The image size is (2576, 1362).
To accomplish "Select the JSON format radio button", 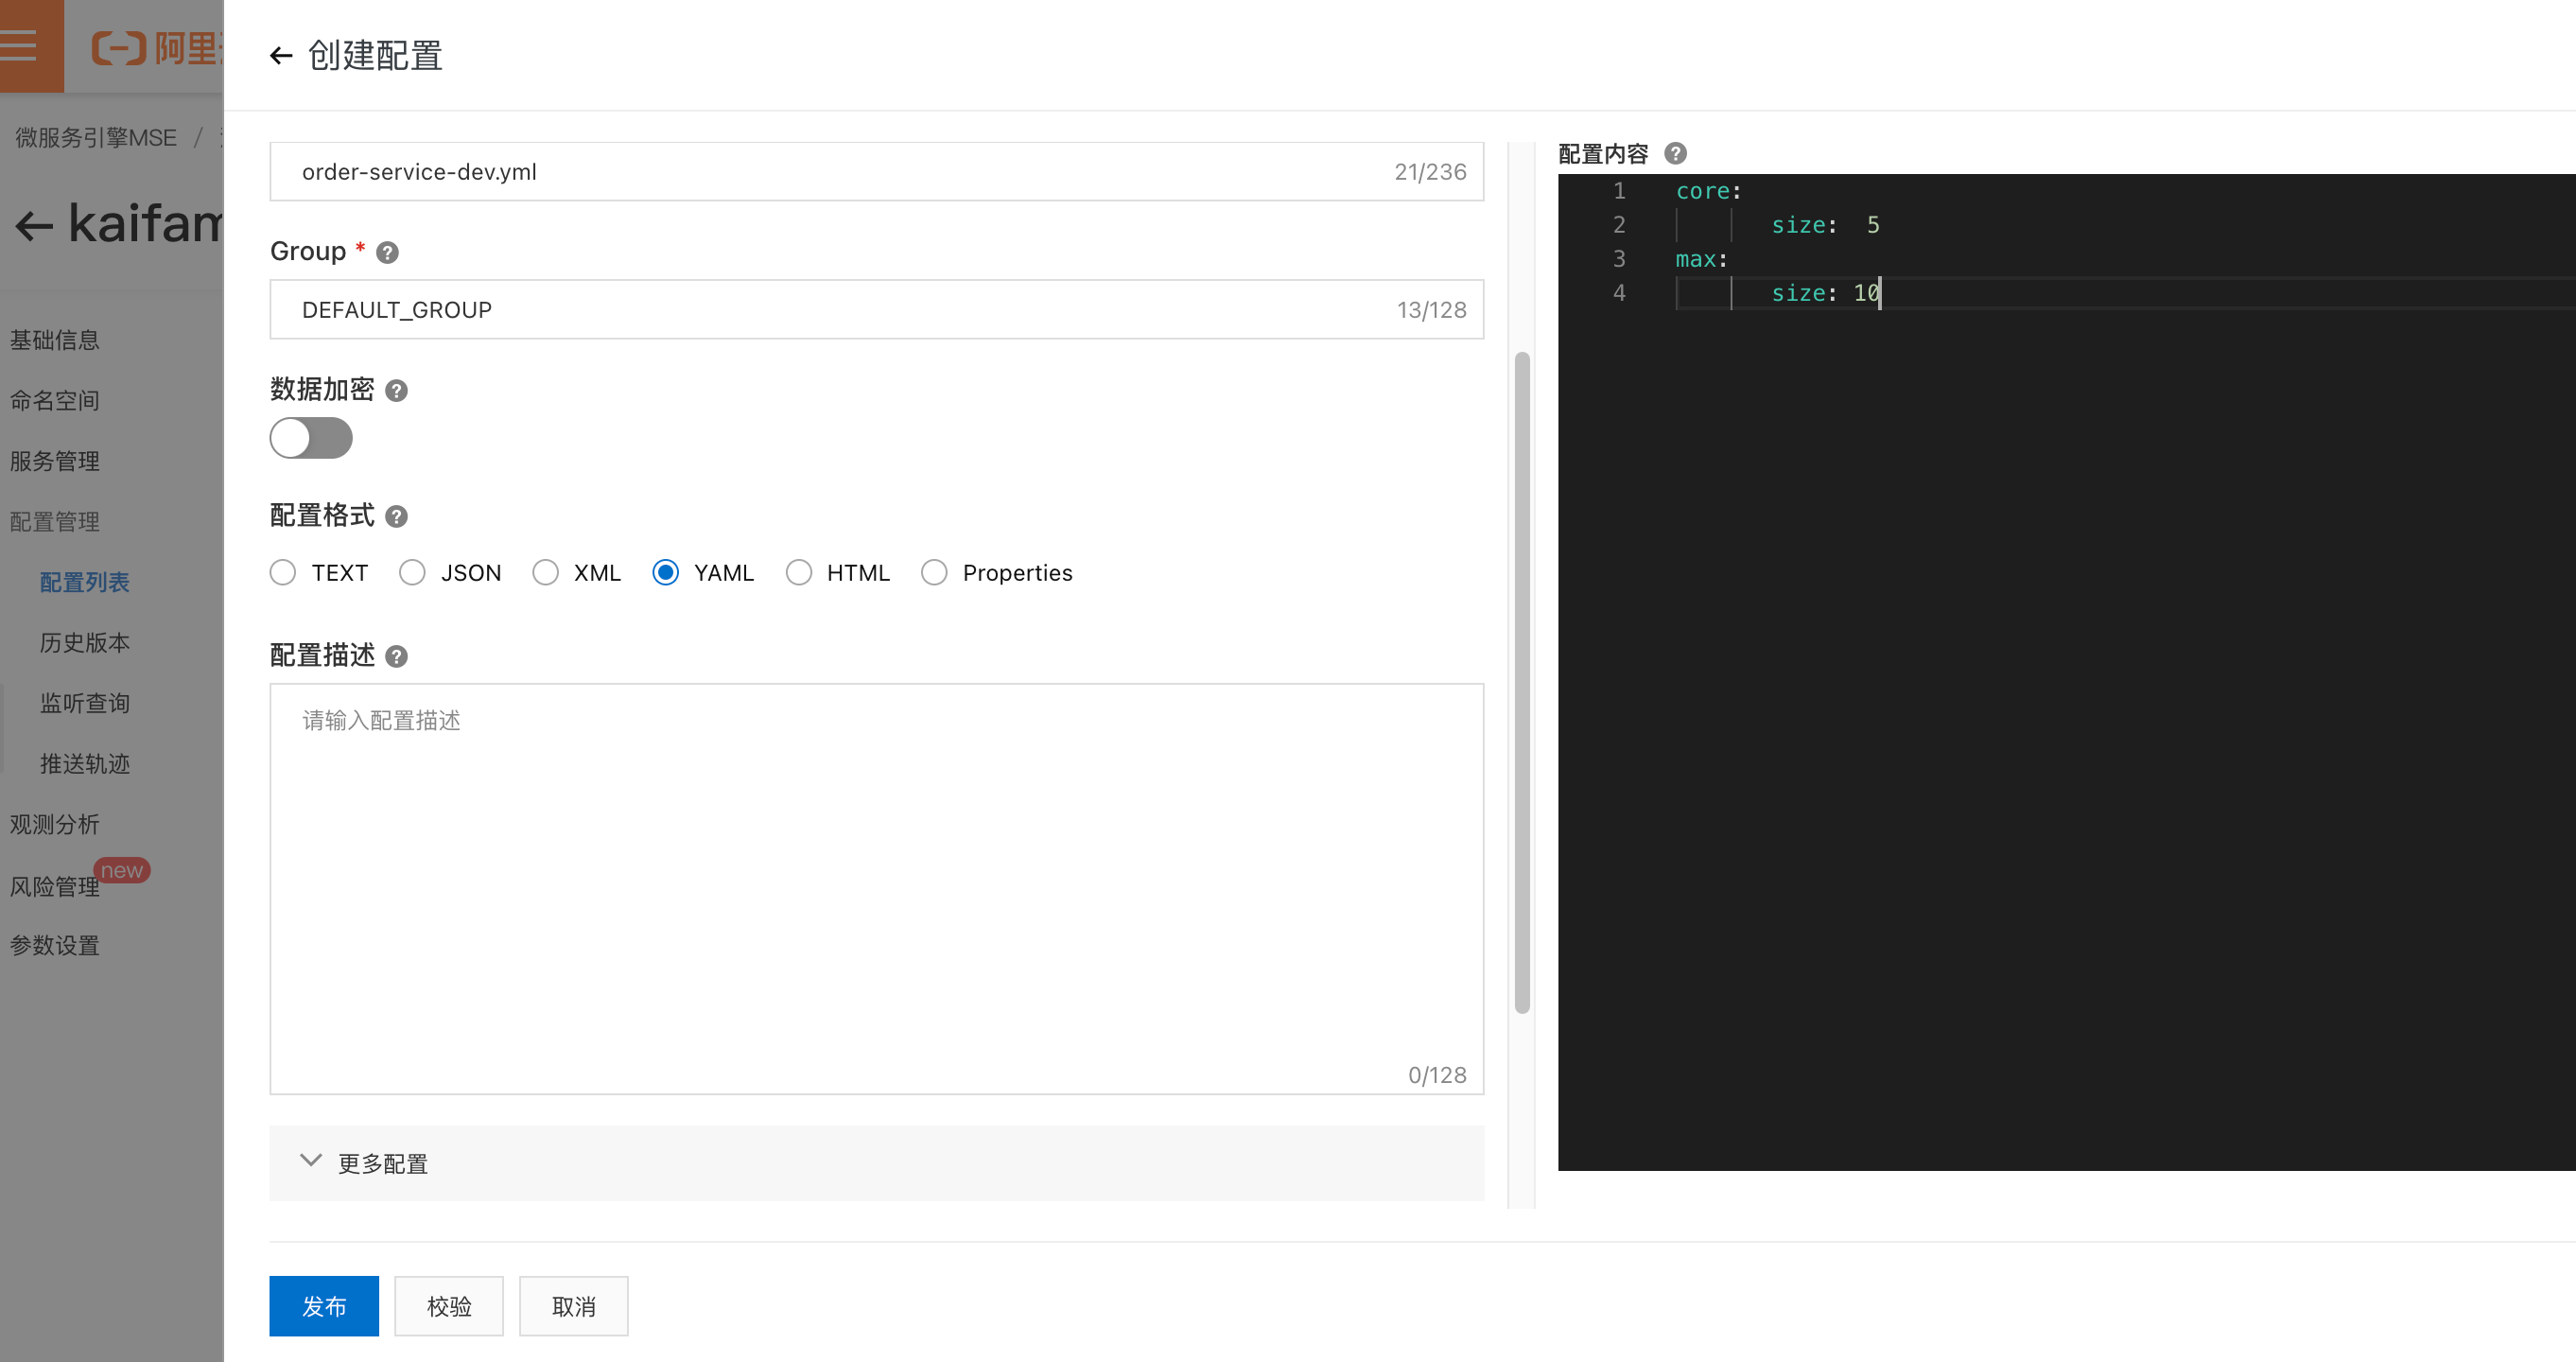I will [x=412, y=572].
